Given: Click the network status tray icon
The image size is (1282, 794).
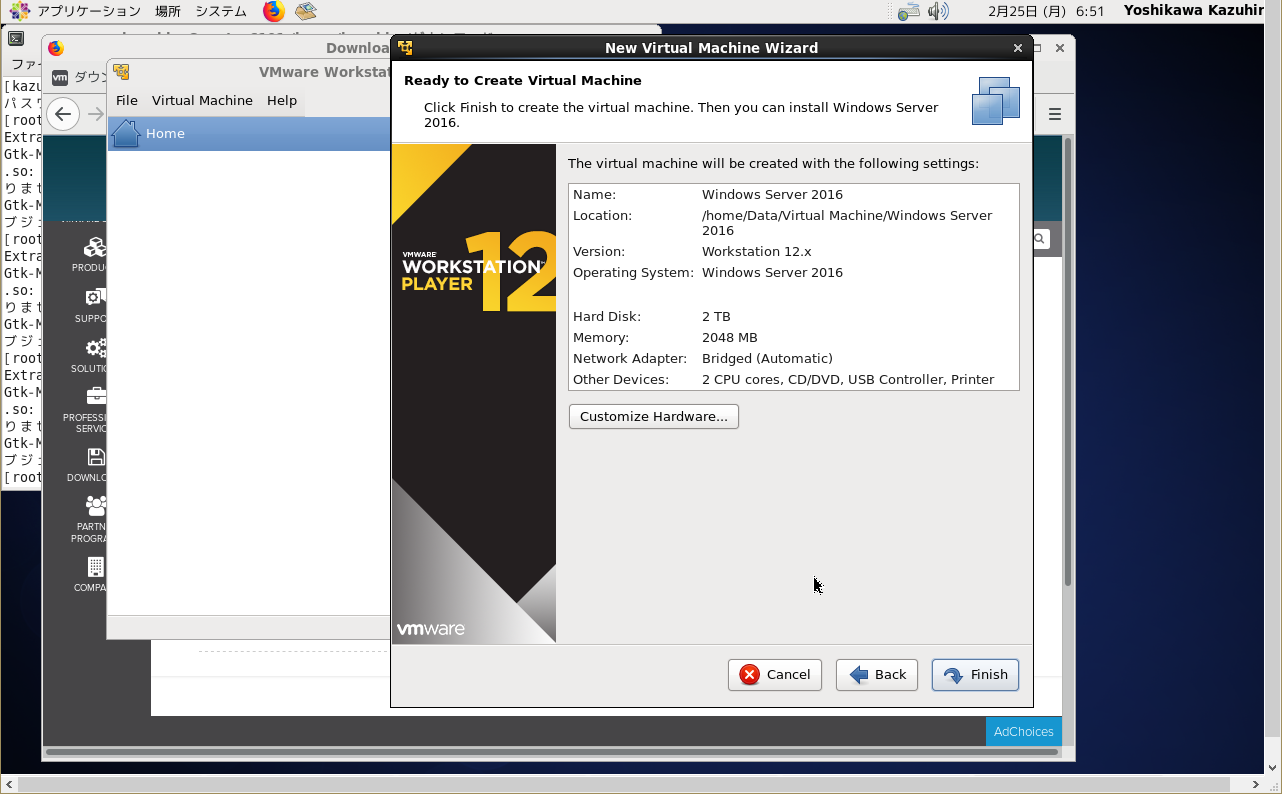Looking at the screenshot, I should 908,11.
